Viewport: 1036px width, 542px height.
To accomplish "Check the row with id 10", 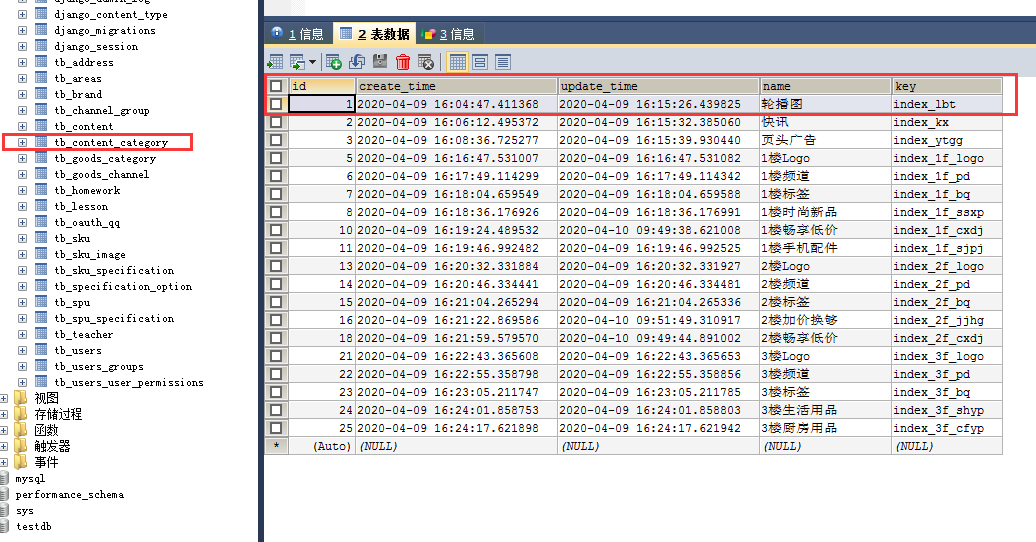I will (276, 230).
